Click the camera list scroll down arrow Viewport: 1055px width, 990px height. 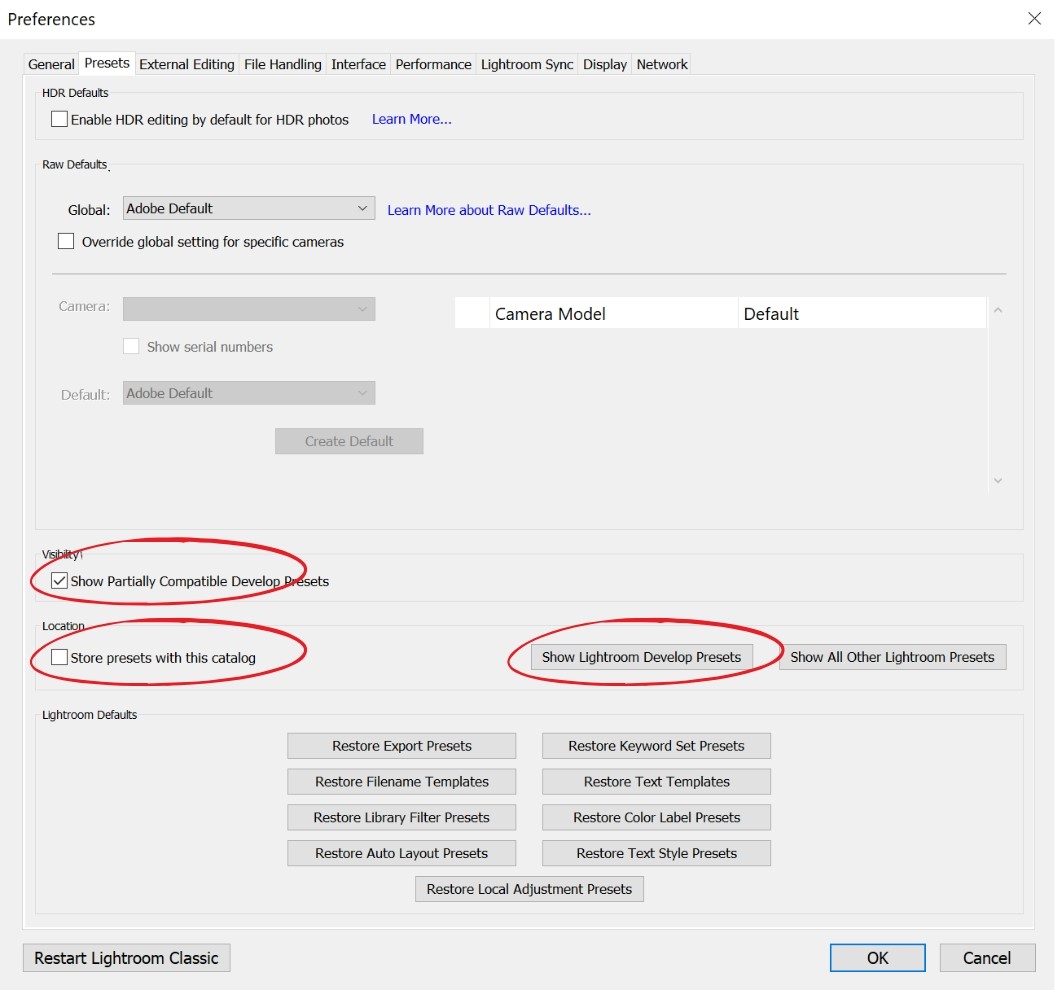(x=998, y=481)
